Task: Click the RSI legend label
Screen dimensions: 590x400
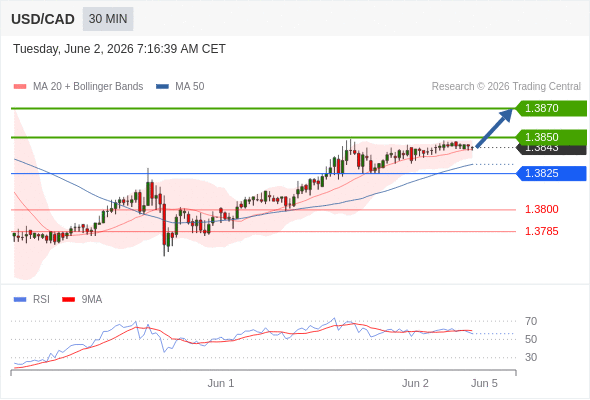Action: pyautogui.click(x=41, y=300)
